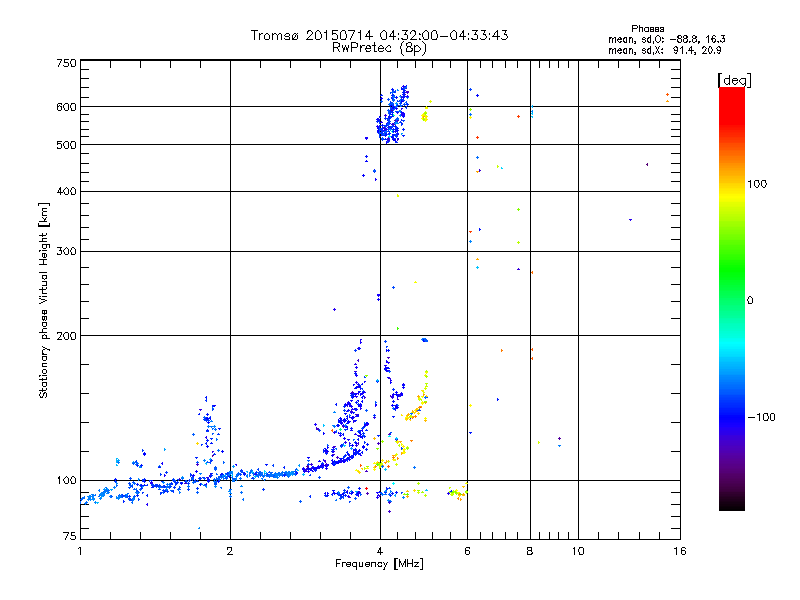This screenshot has width=800, height=600.
Task: Click the dense blue echo cluster near 600 km
Action: pos(392,116)
